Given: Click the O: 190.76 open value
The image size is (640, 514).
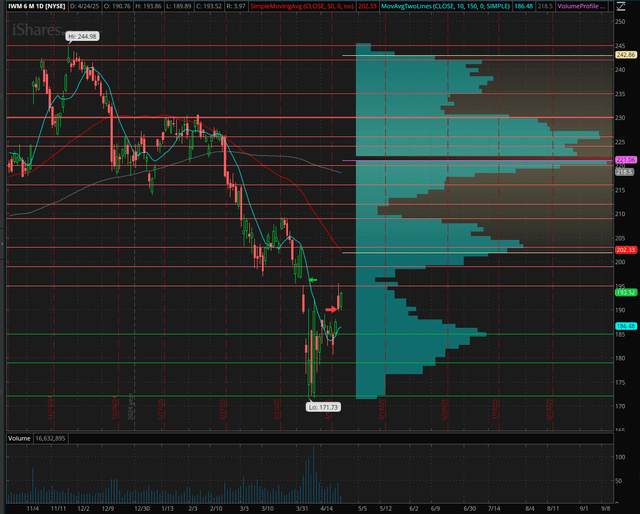Looking at the screenshot, I should (x=119, y=6).
